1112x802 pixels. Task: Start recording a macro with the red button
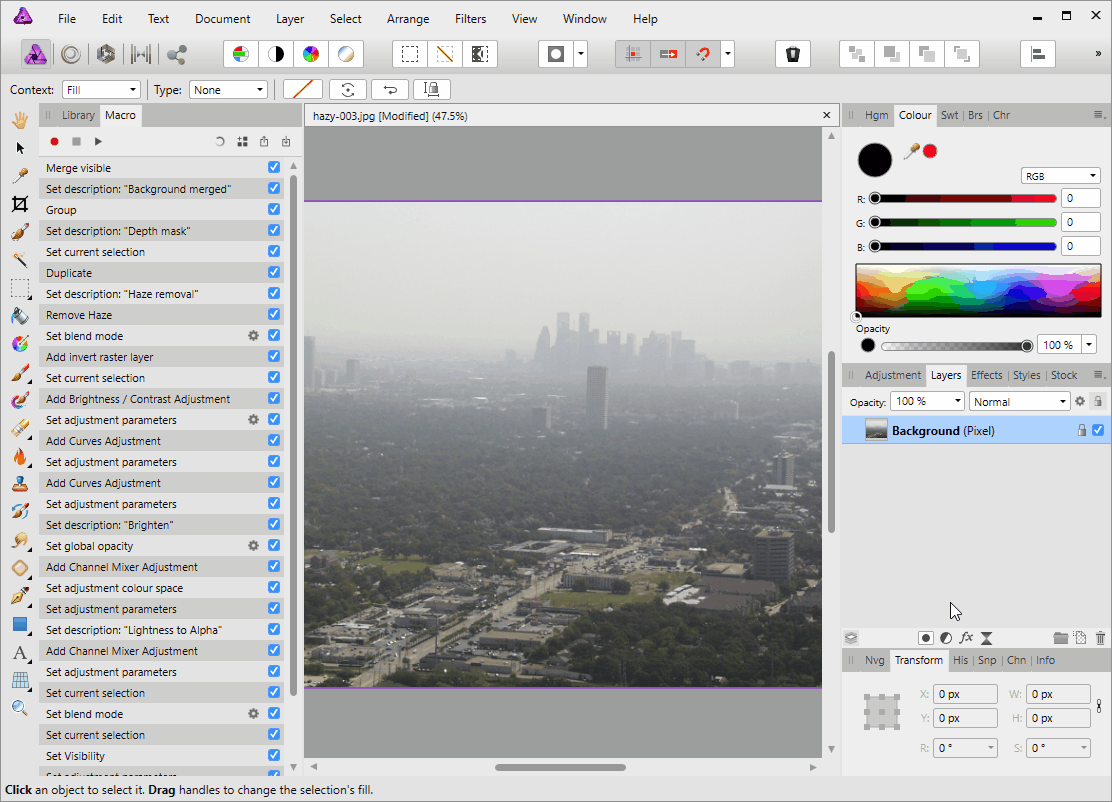[55, 142]
